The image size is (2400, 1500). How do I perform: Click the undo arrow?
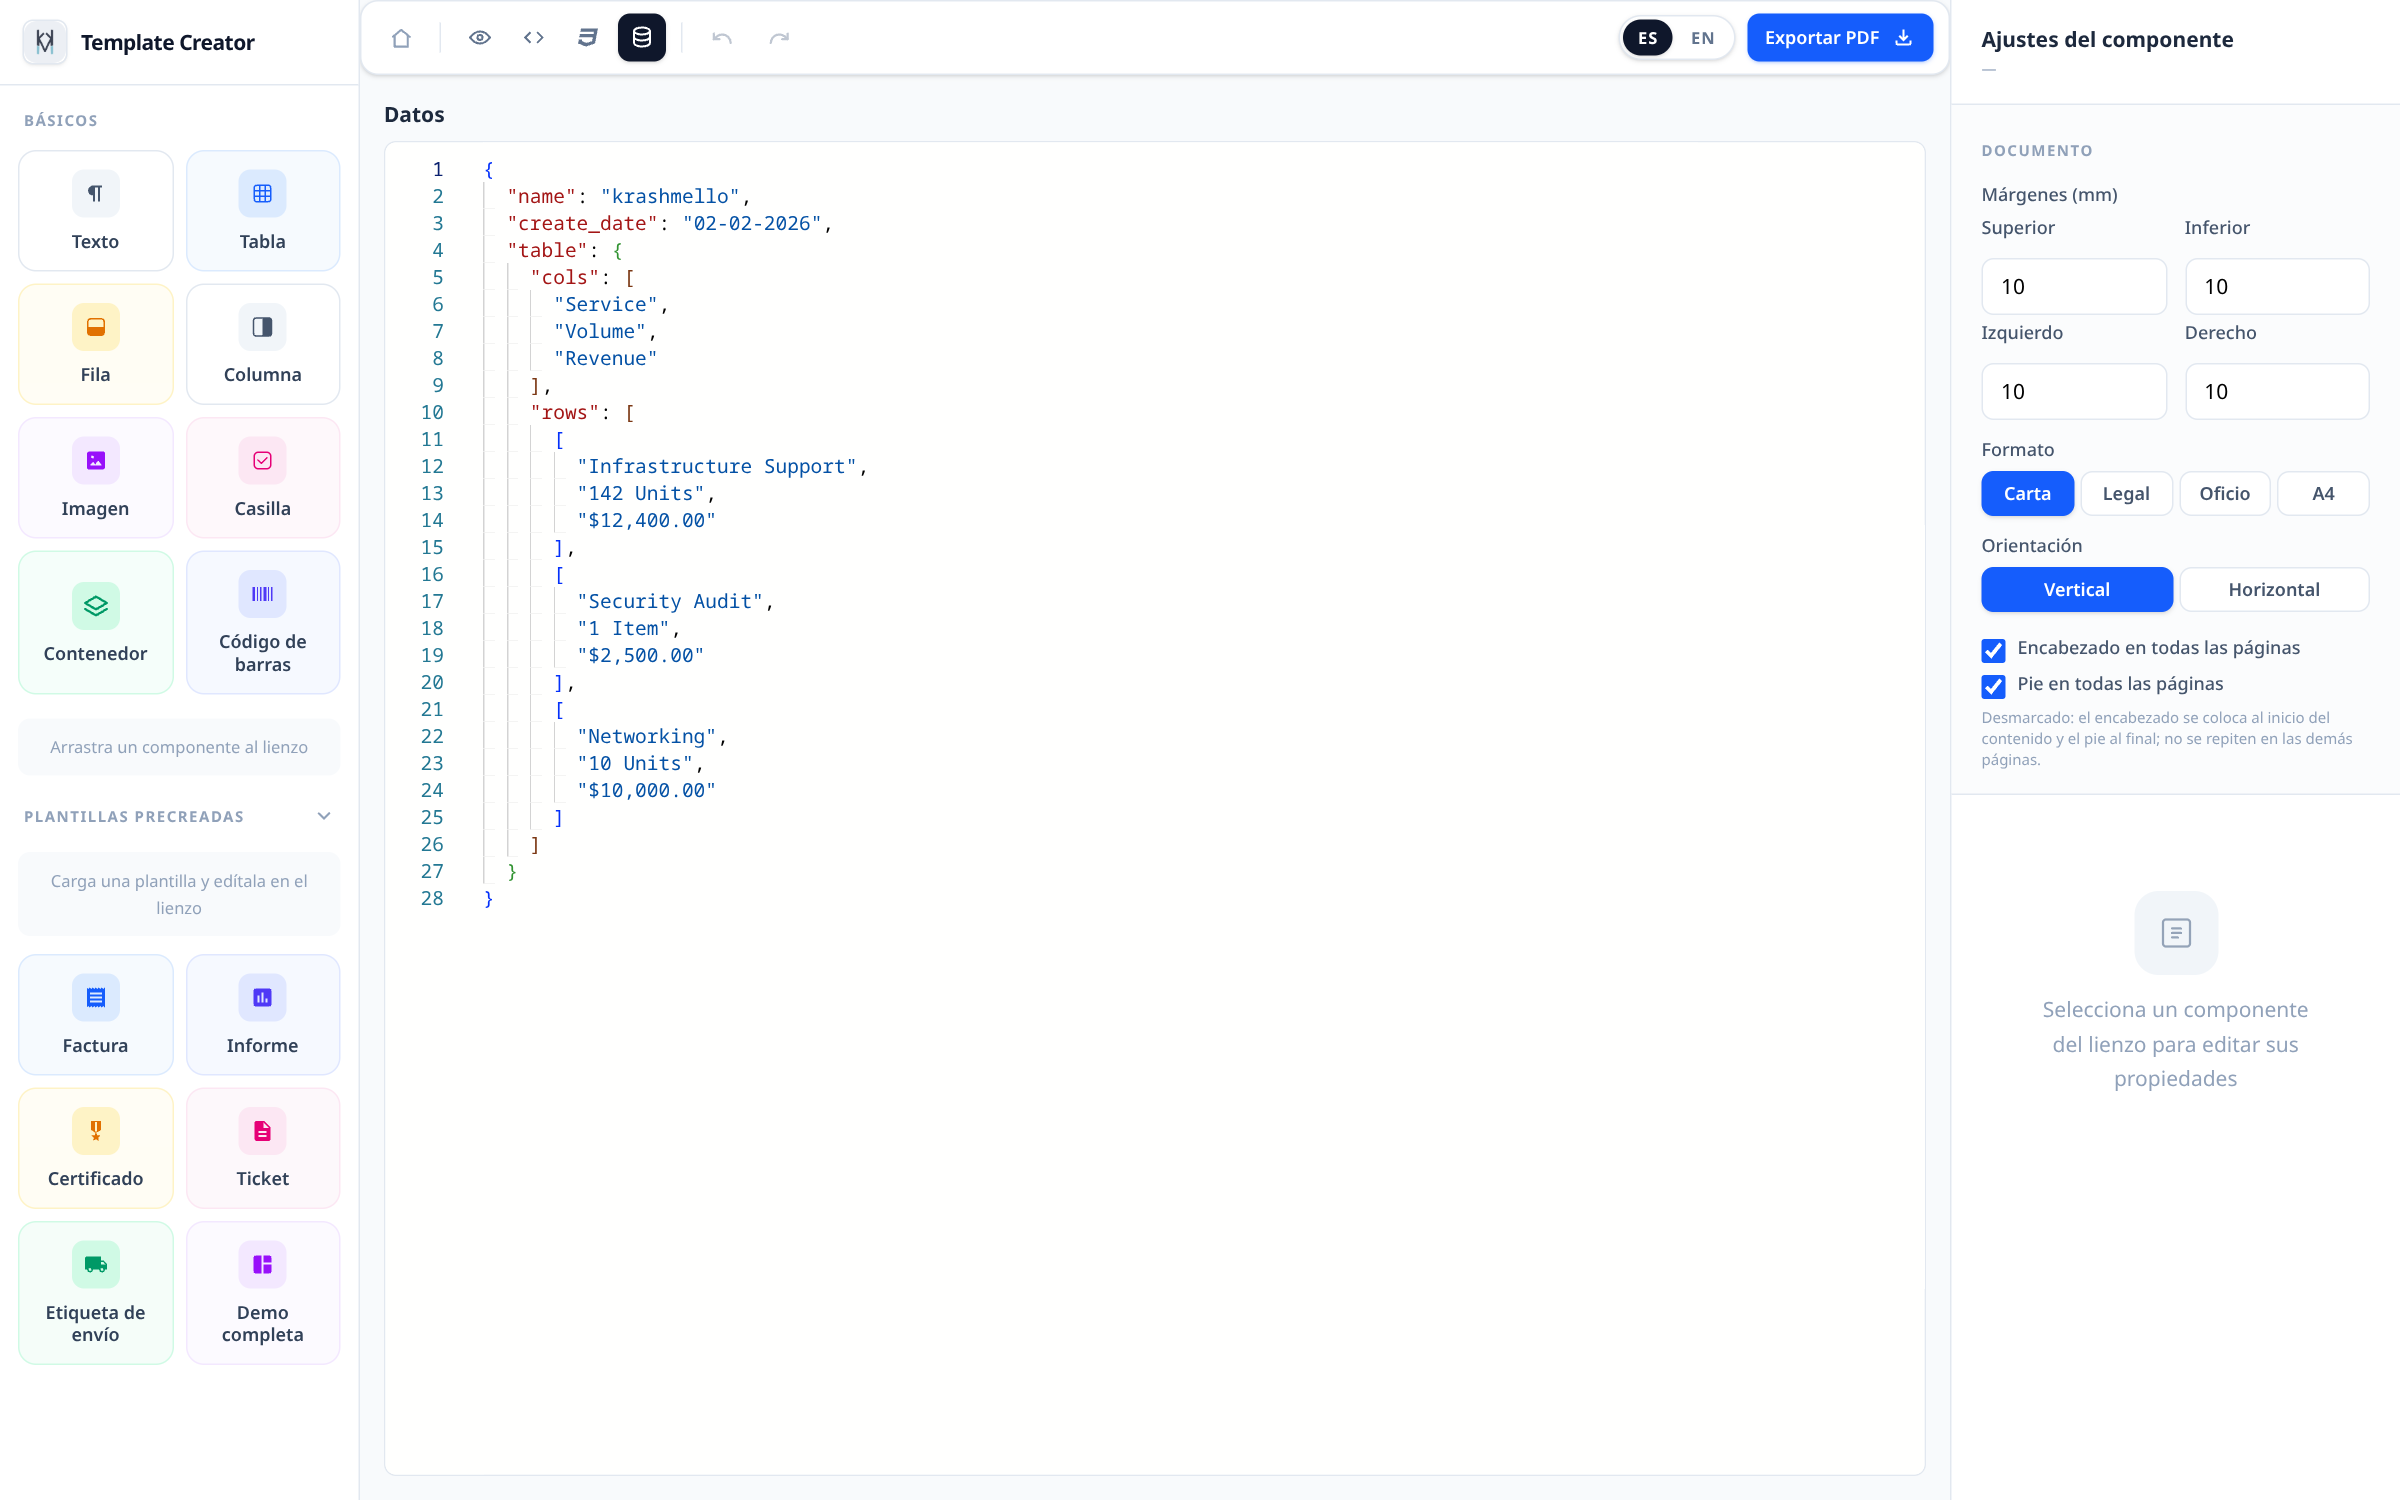(722, 38)
